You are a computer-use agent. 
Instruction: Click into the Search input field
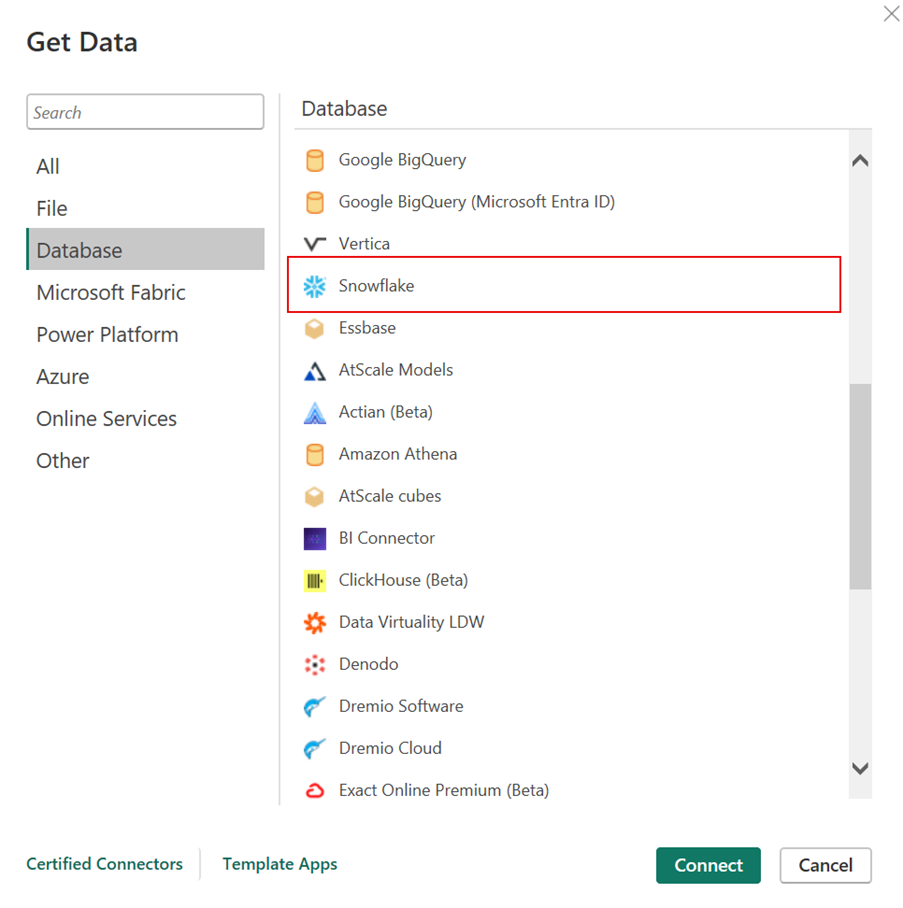coord(145,113)
